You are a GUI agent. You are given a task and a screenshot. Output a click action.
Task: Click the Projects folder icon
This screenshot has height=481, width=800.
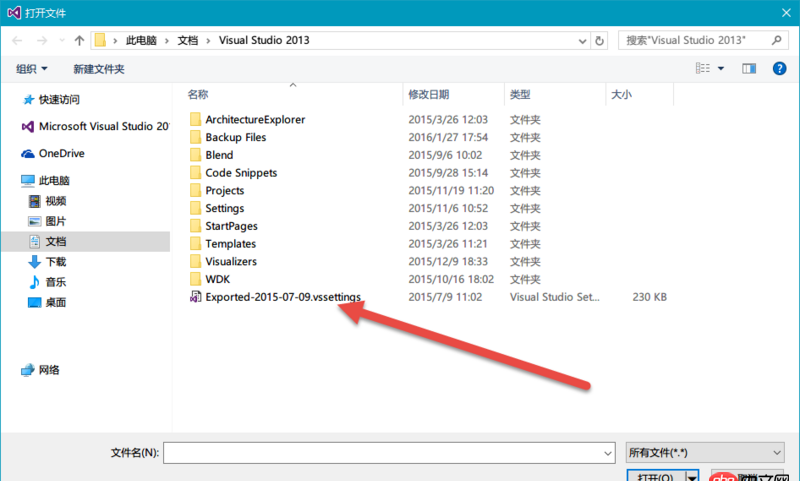[x=195, y=190]
